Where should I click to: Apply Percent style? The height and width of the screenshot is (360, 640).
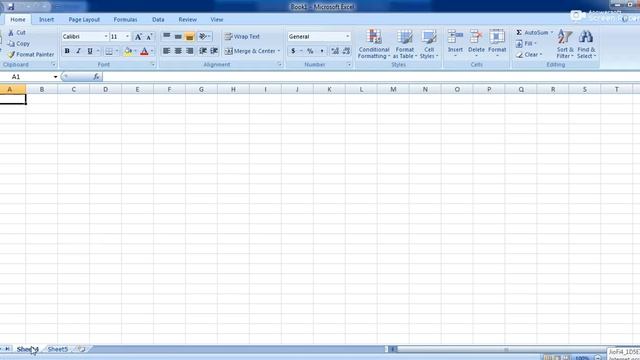tap(310, 51)
